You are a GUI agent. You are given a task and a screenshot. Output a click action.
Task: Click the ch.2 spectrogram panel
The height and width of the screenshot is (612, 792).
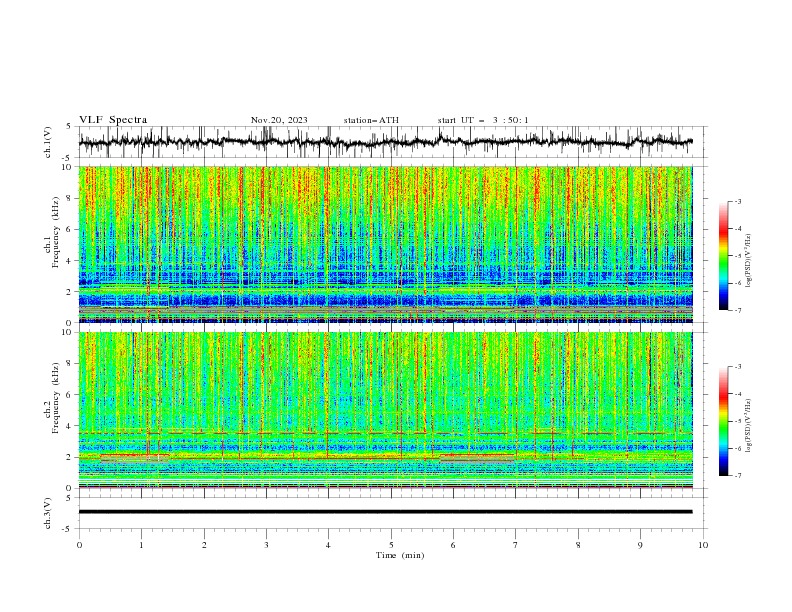click(x=386, y=410)
